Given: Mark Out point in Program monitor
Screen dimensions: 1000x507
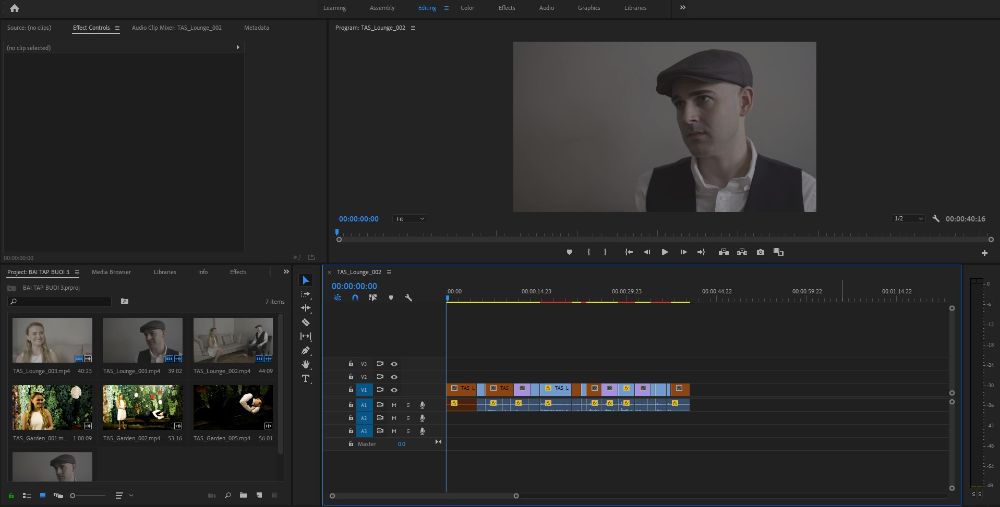Looking at the screenshot, I should [x=605, y=252].
